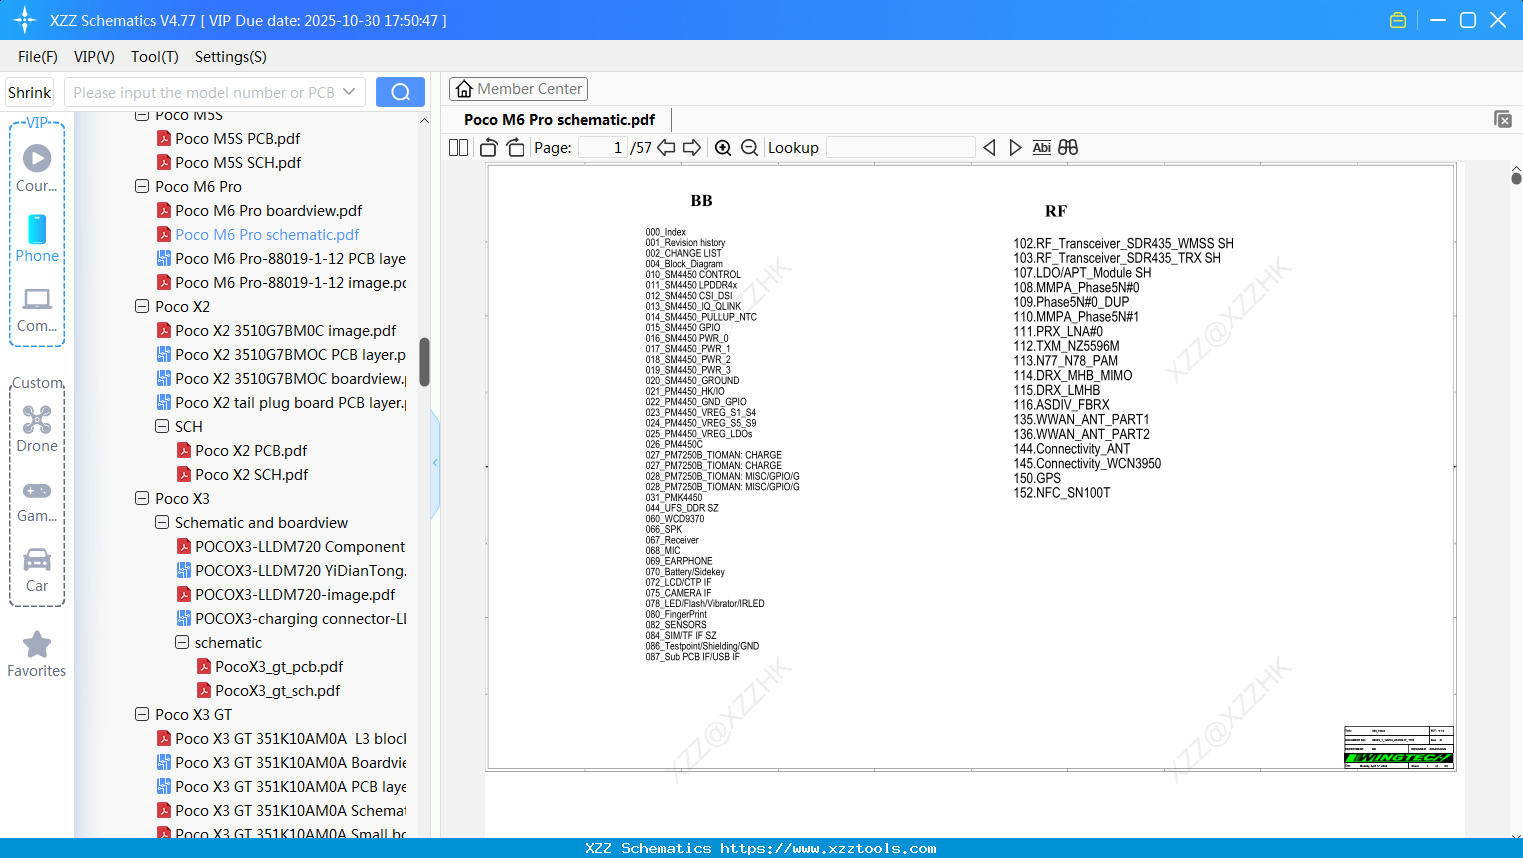Select the Phone category

(37, 239)
